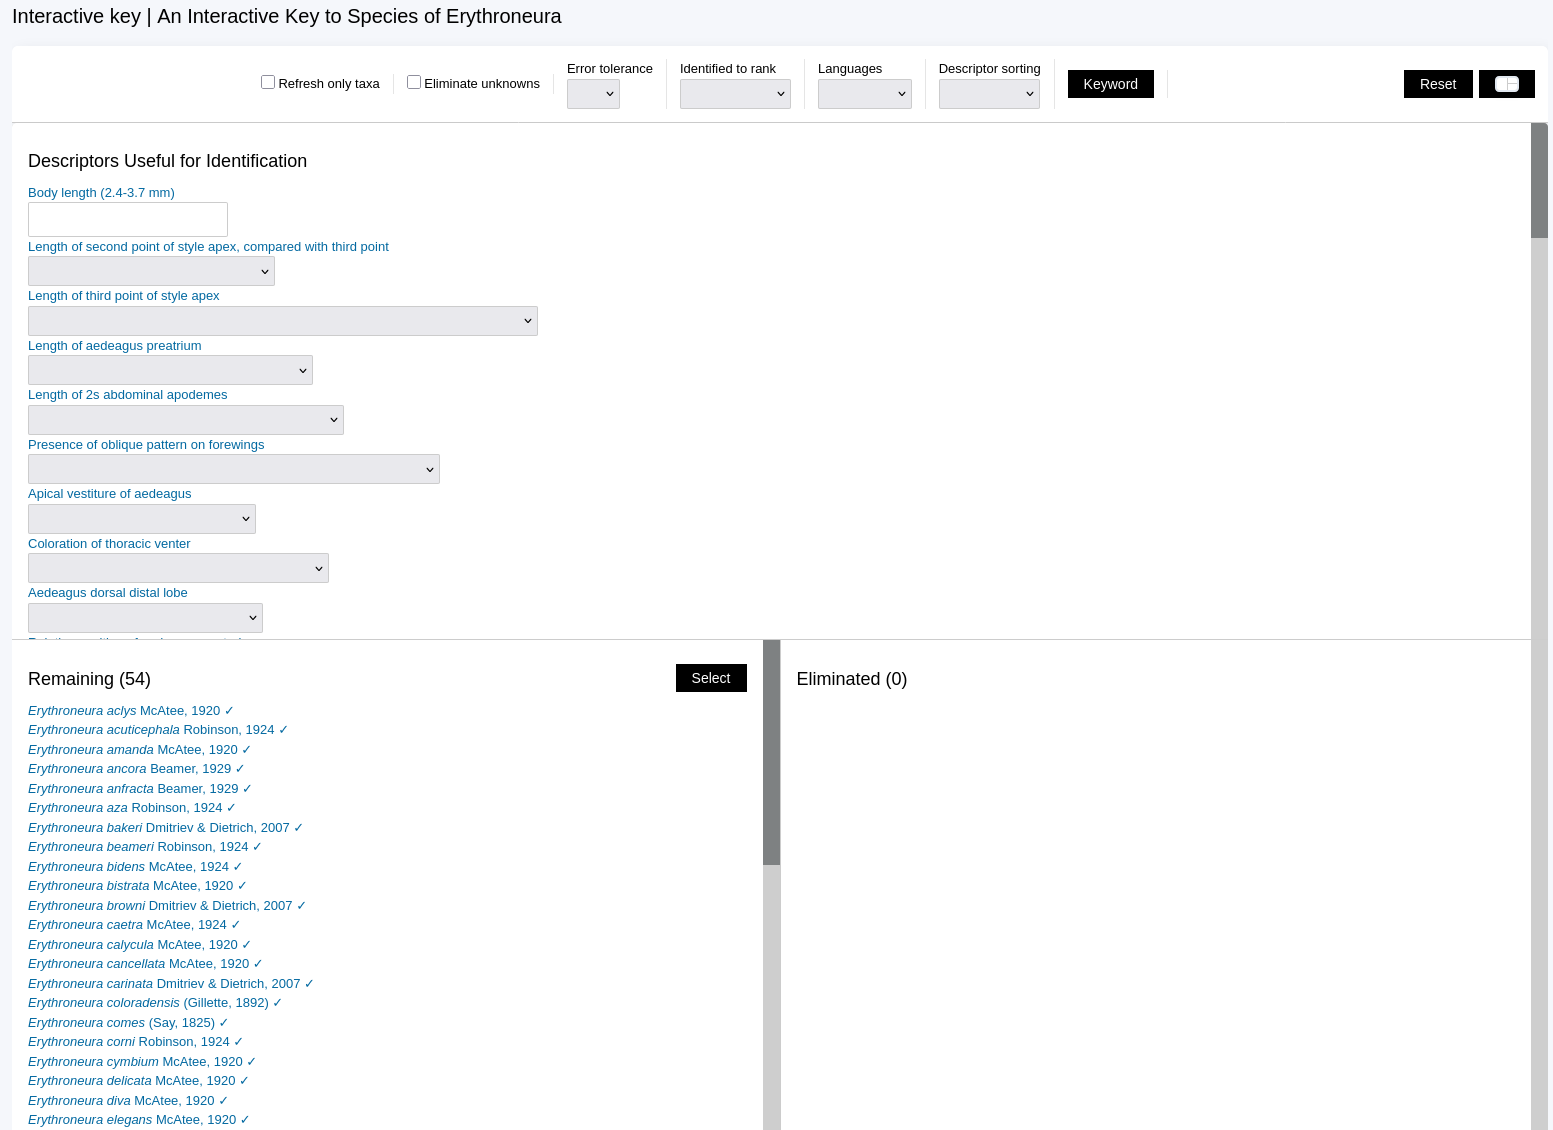1553x1130 pixels.
Task: Click the Reset button
Action: click(x=1437, y=84)
